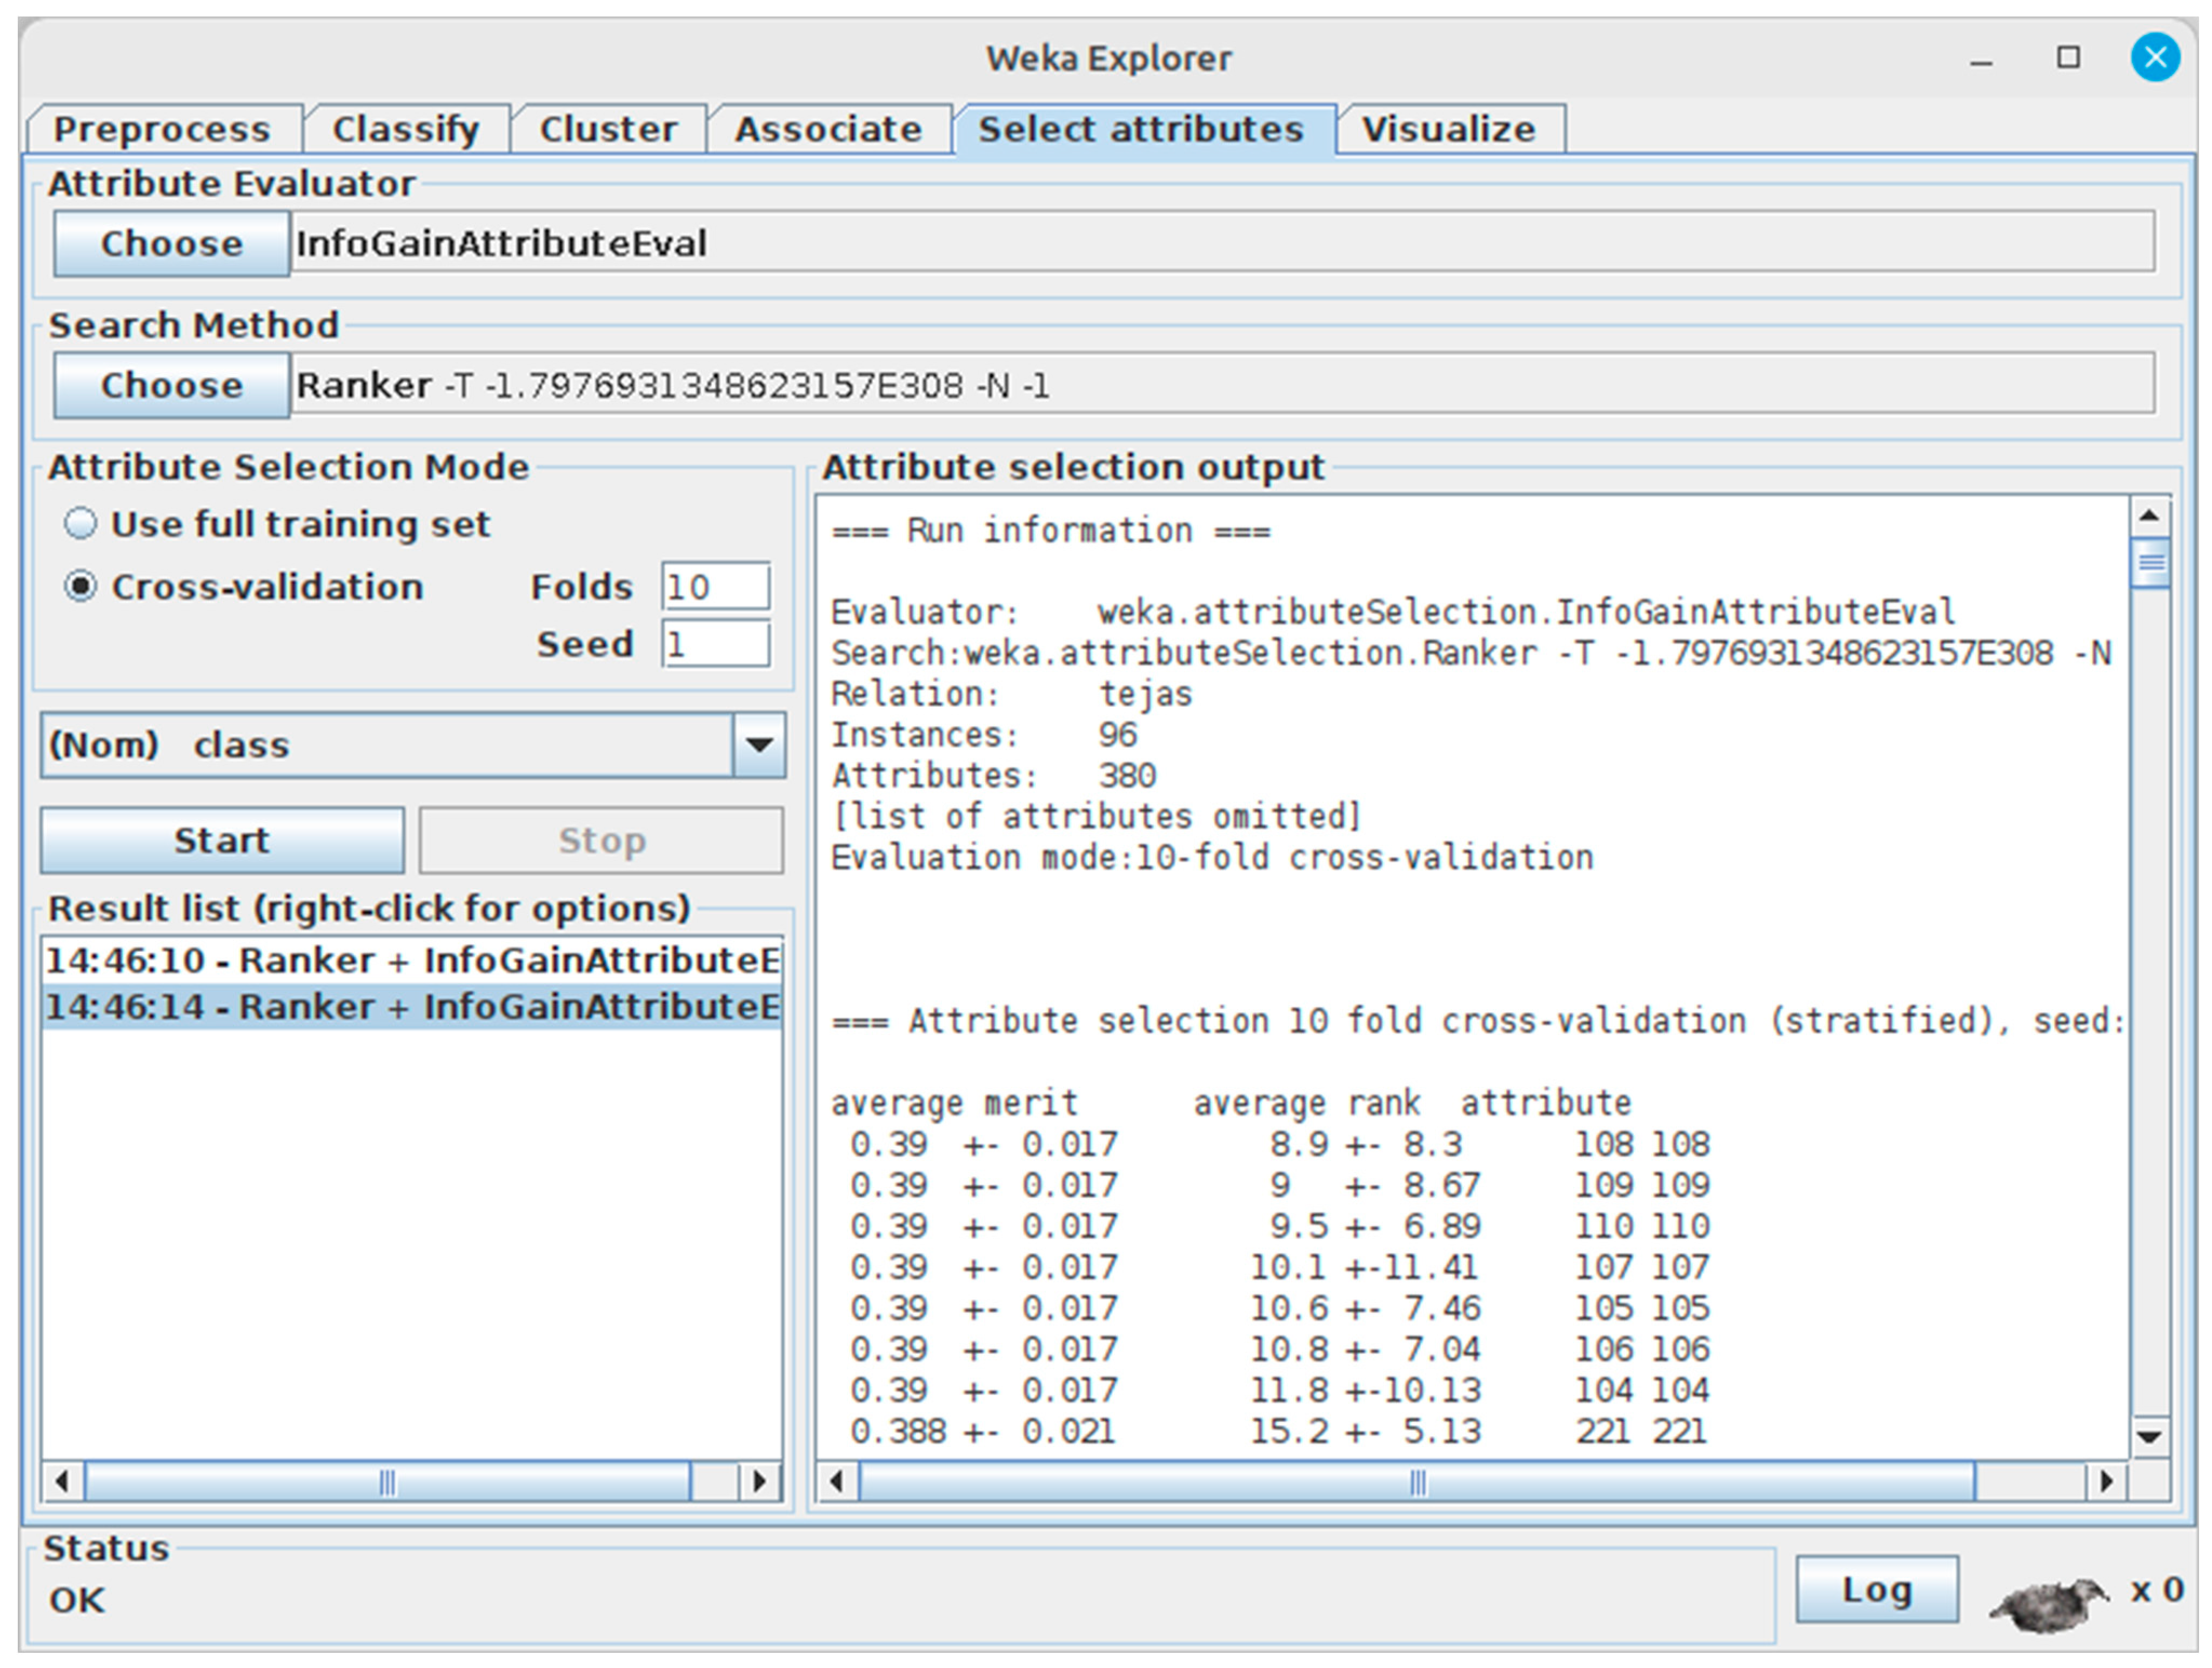Close the Weka Explorer window
Viewport: 2212px width, 1668px height.
point(2155,58)
